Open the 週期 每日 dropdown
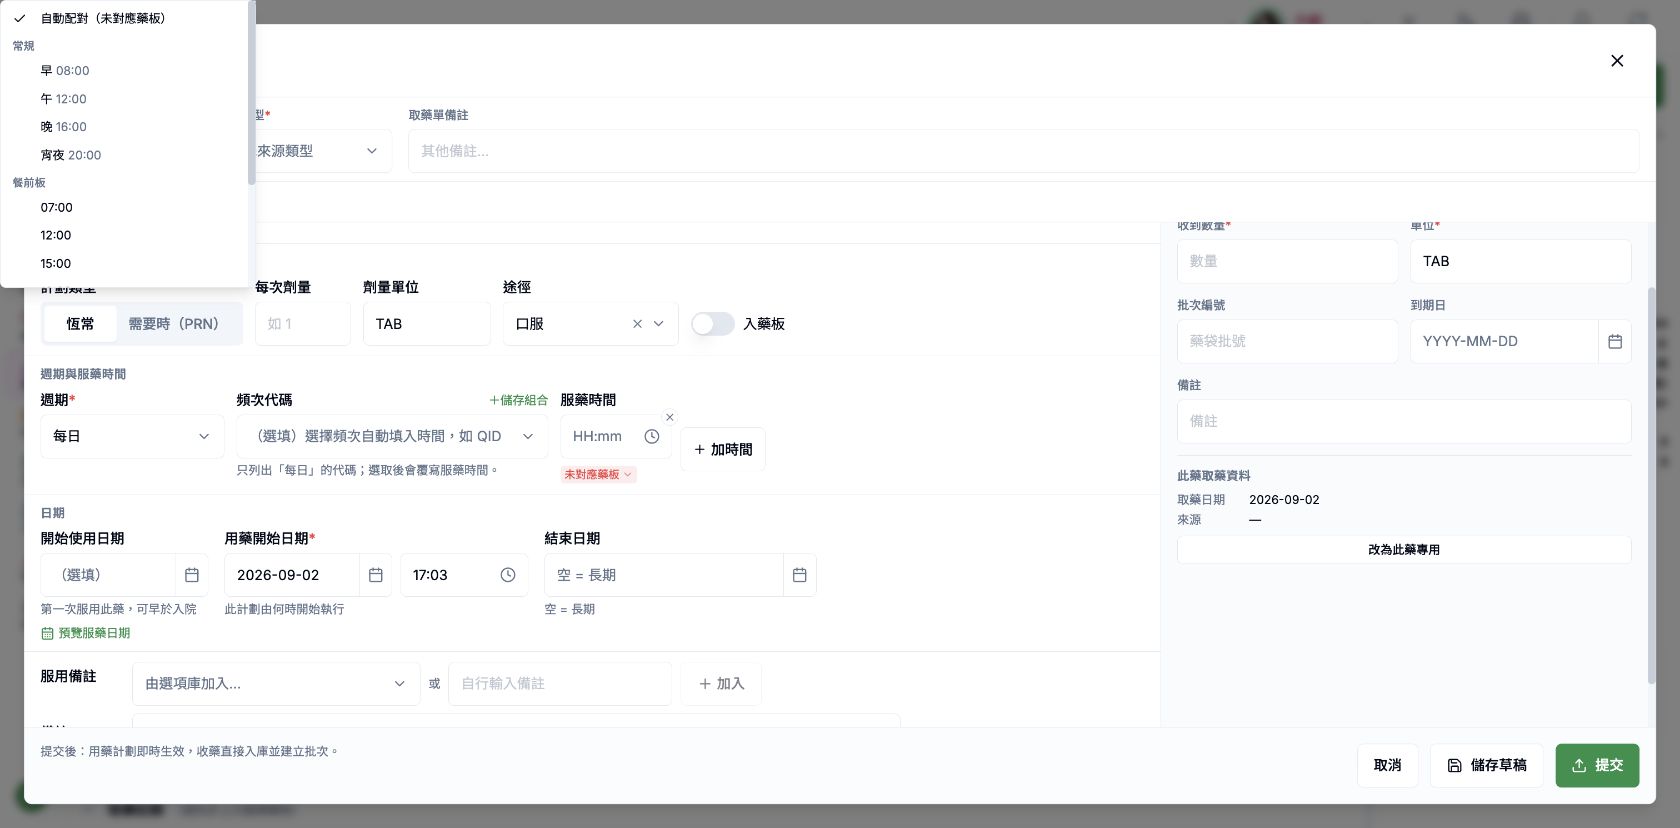This screenshot has height=828, width=1680. (x=132, y=437)
